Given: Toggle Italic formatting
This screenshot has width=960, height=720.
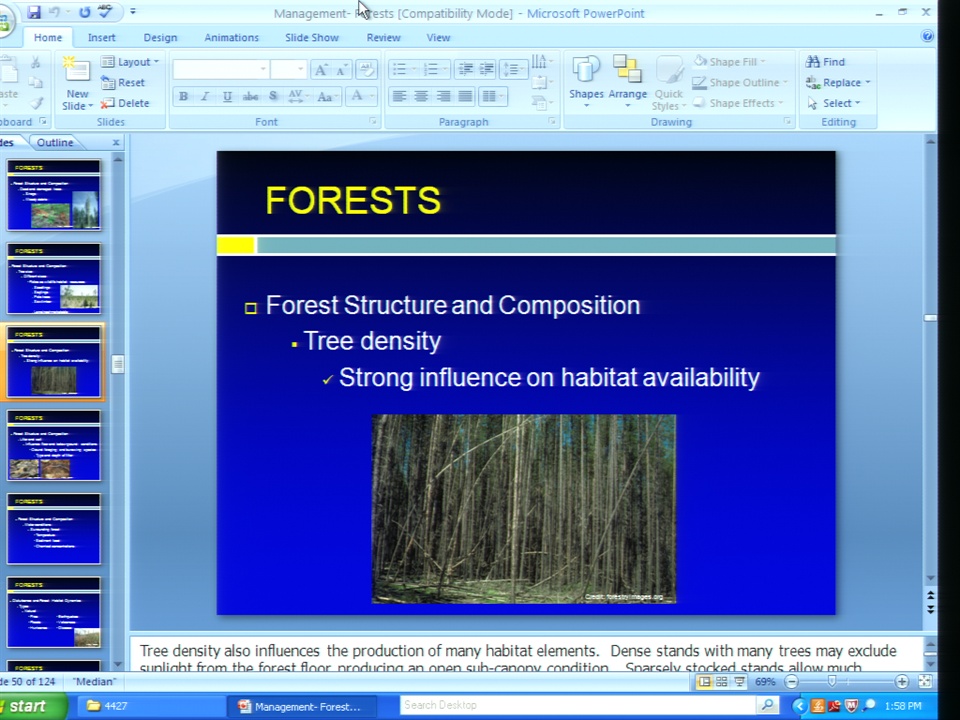Looking at the screenshot, I should pos(206,96).
